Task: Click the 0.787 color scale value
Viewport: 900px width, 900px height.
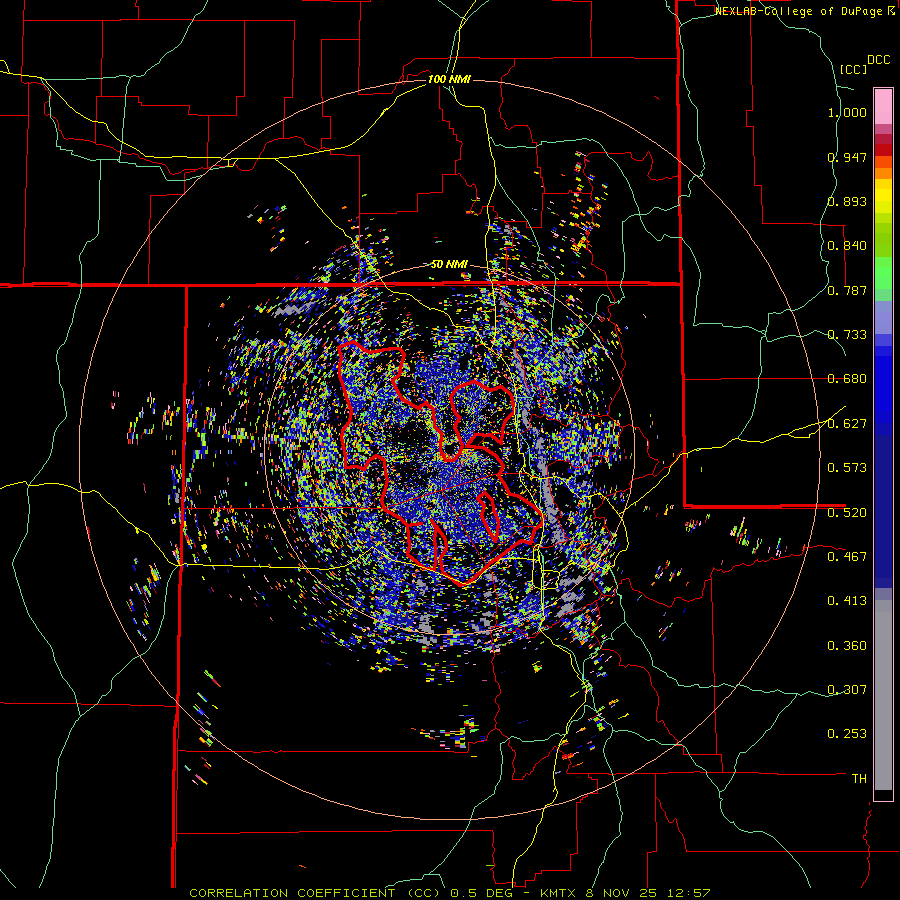Action: coord(847,290)
